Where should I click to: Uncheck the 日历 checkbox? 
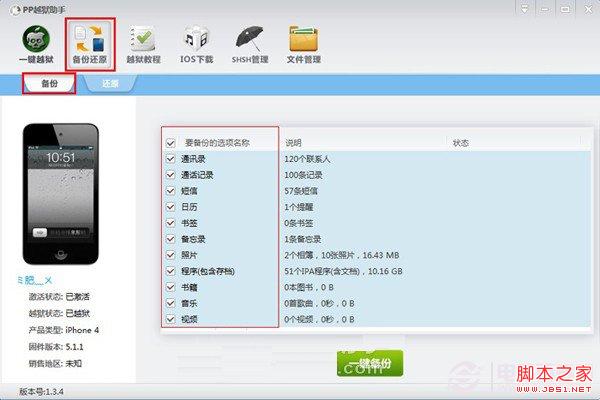click(171, 207)
